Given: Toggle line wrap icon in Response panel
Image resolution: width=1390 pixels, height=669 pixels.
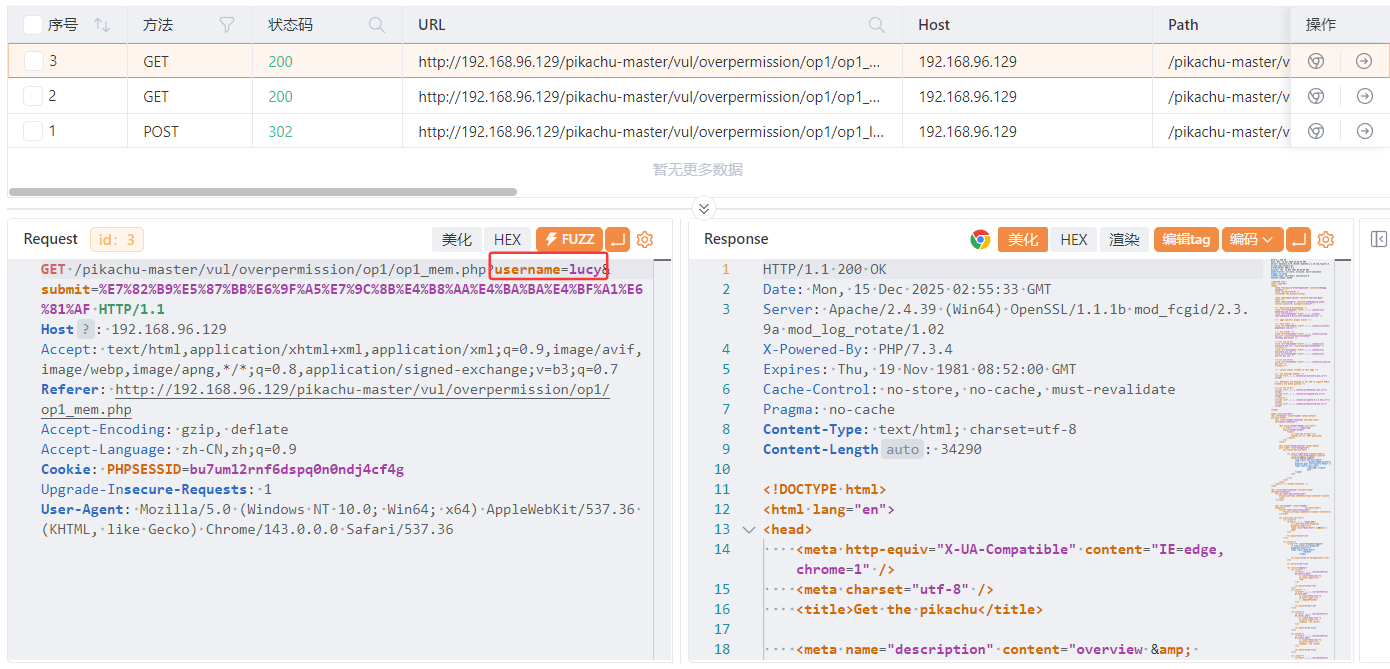Looking at the screenshot, I should [1298, 239].
